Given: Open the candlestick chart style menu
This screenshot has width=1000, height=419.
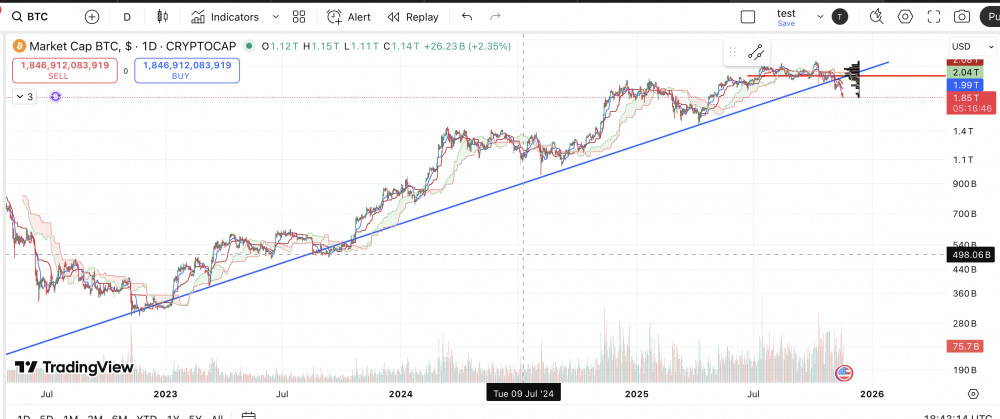Looking at the screenshot, I should 162,17.
